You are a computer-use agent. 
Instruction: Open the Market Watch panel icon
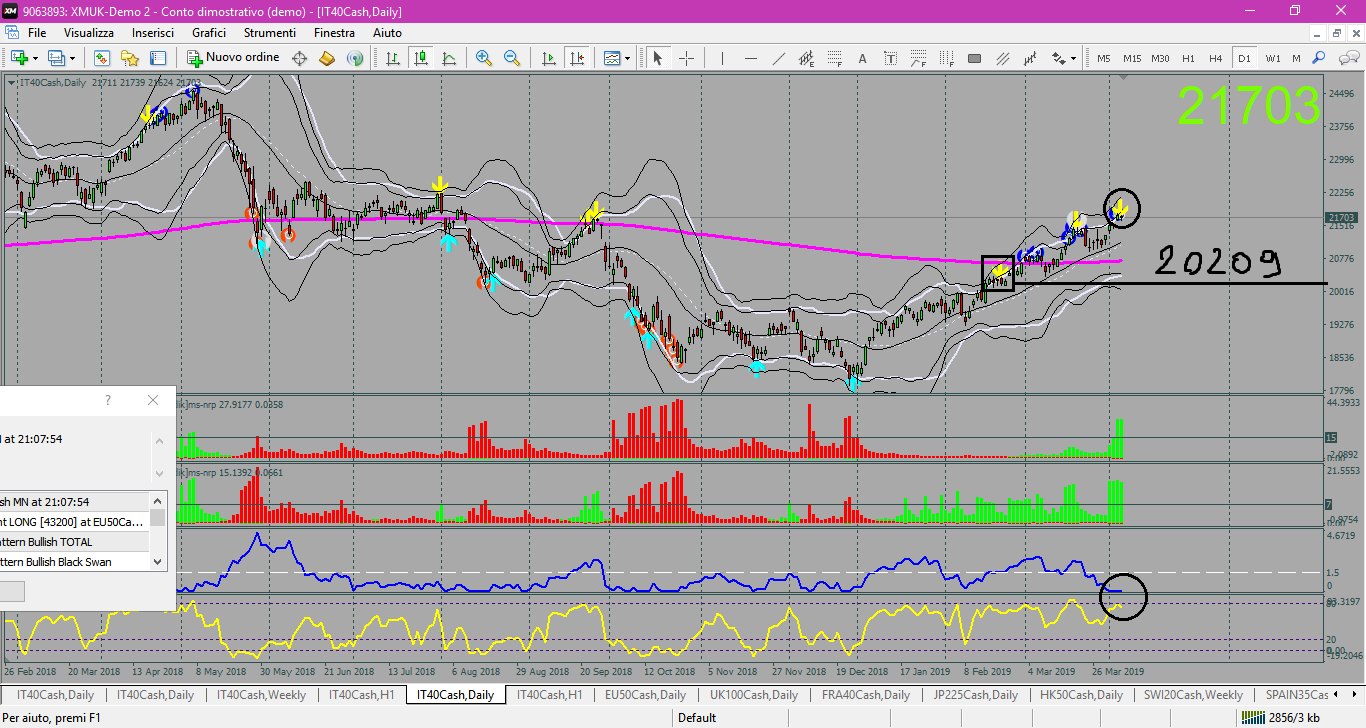coord(102,58)
